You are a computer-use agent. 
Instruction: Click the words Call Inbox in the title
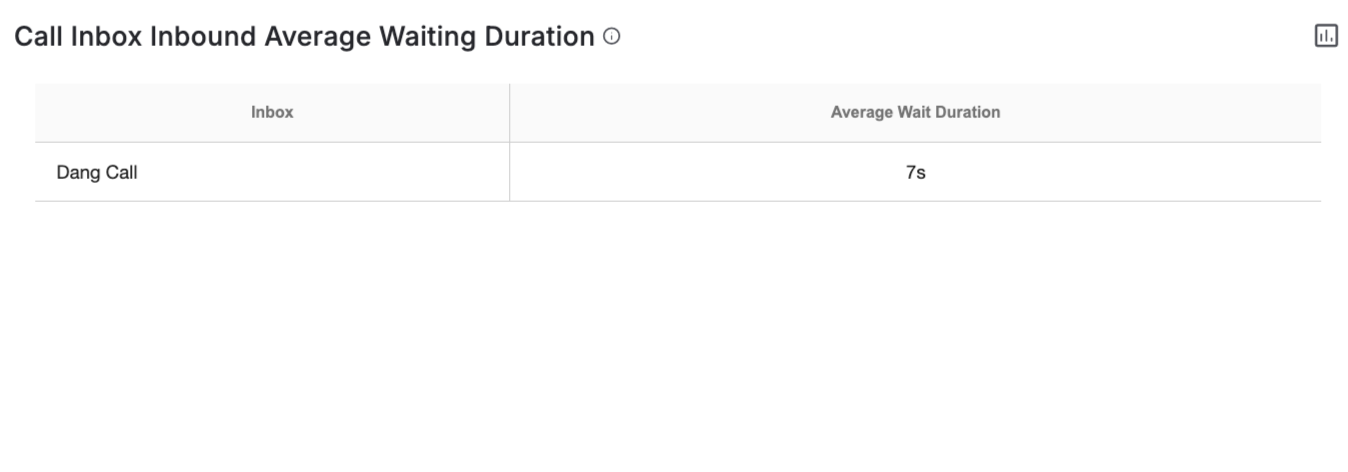click(79, 37)
